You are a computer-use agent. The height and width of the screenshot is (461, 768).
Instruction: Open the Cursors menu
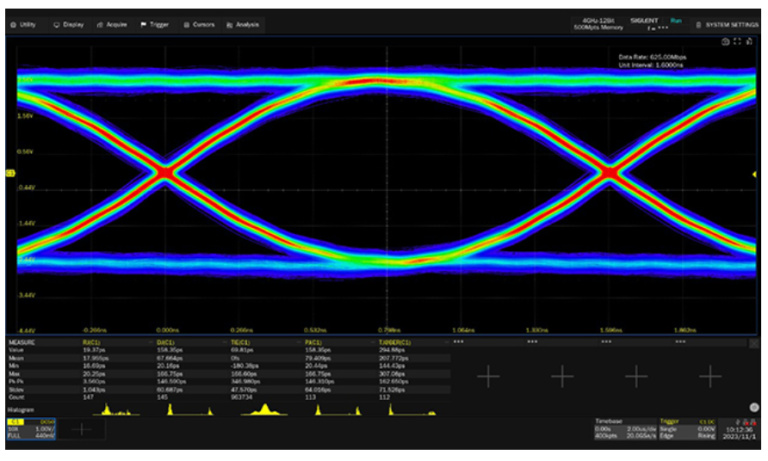[x=198, y=23]
